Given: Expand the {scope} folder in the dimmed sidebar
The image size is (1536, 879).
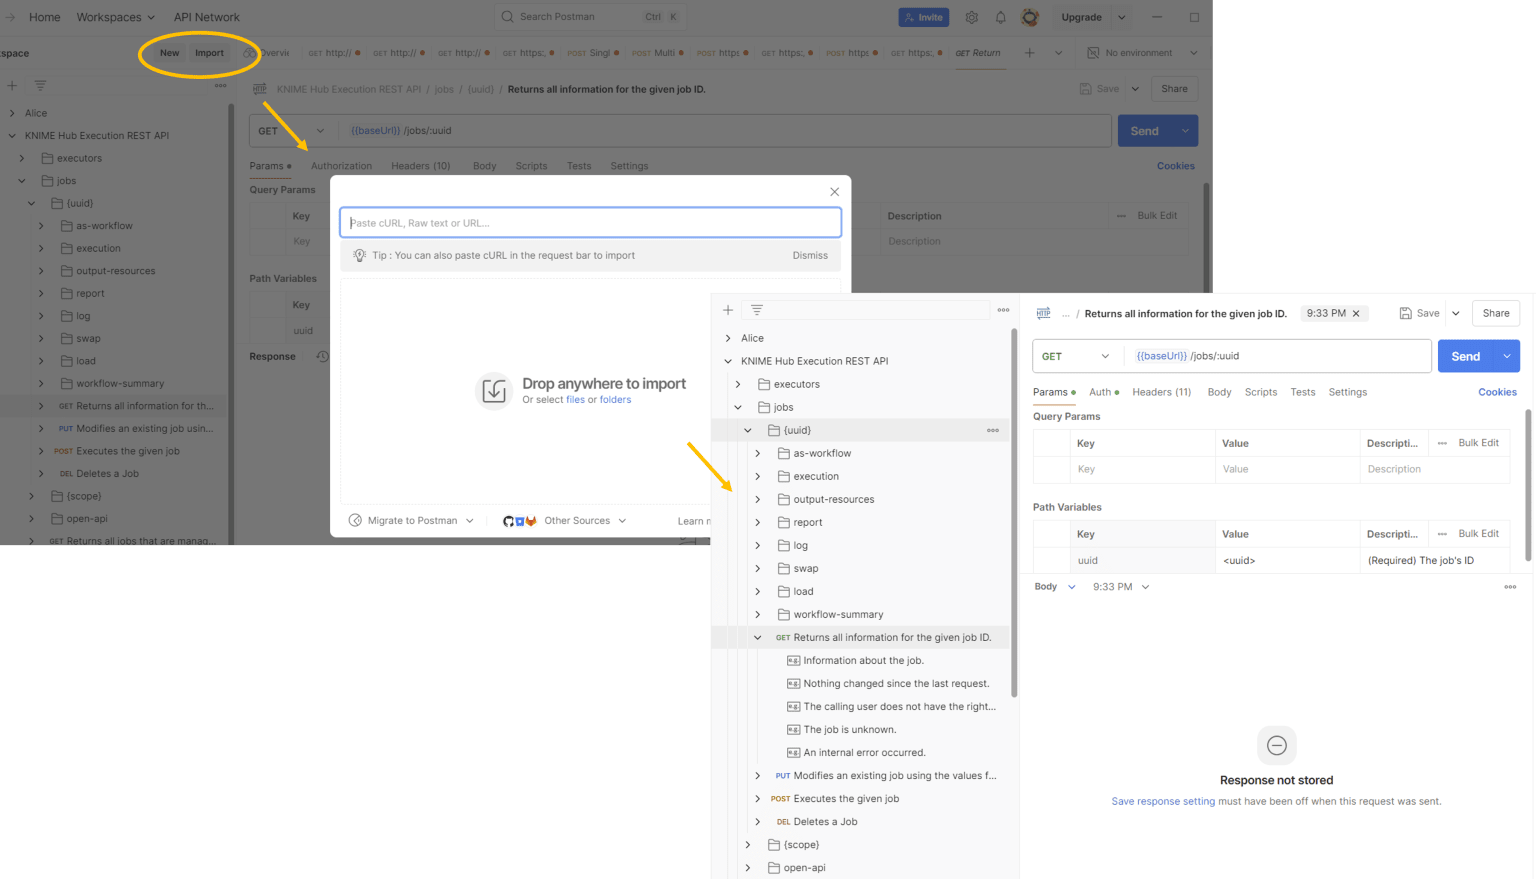Looking at the screenshot, I should [x=31, y=496].
